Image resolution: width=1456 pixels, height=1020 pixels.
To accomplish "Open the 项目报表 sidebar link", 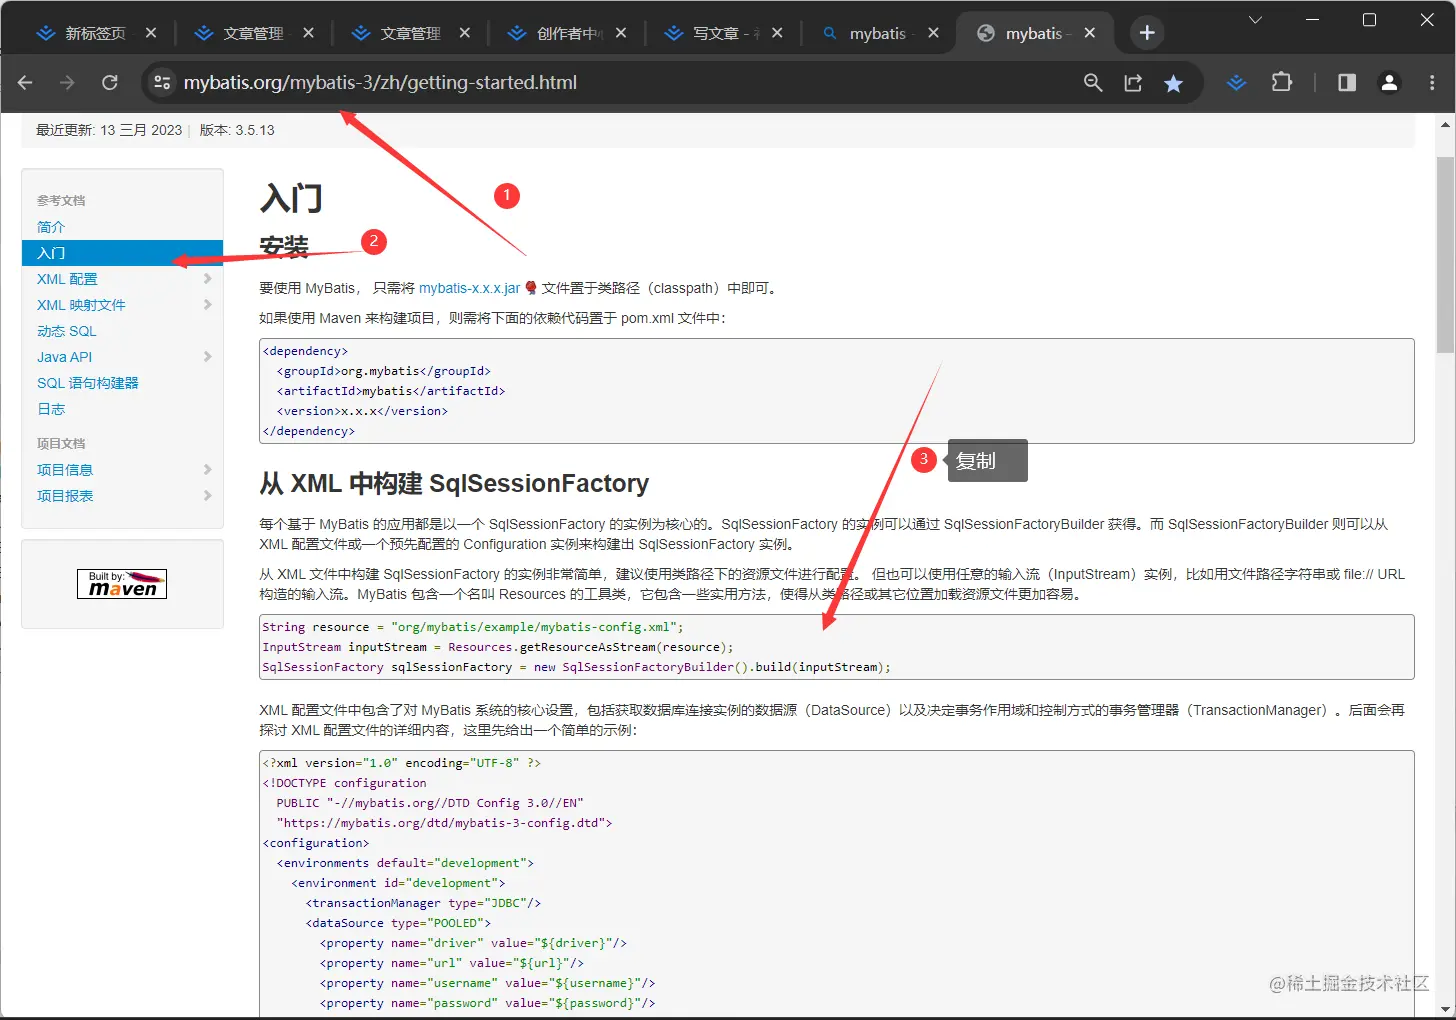I will pyautogui.click(x=65, y=496).
